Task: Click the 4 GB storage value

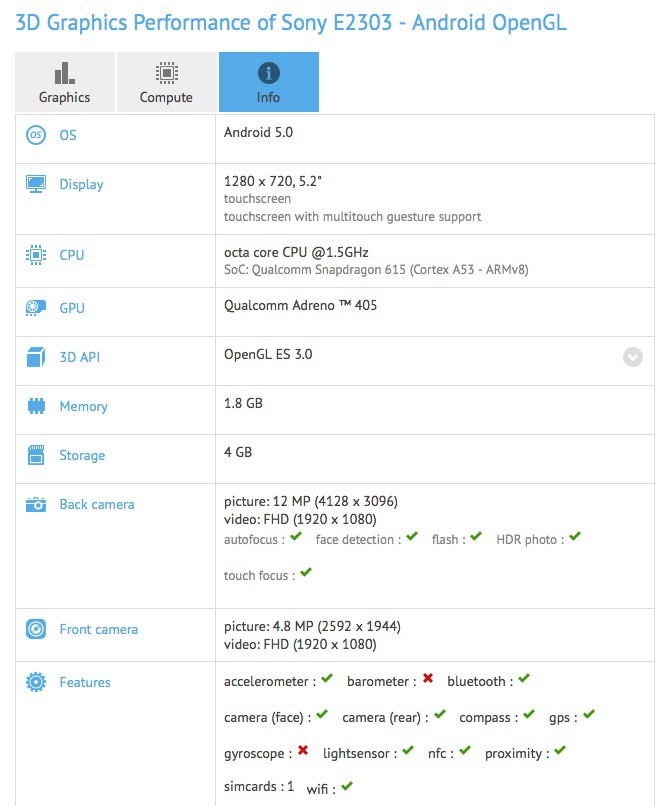Action: coord(238,452)
